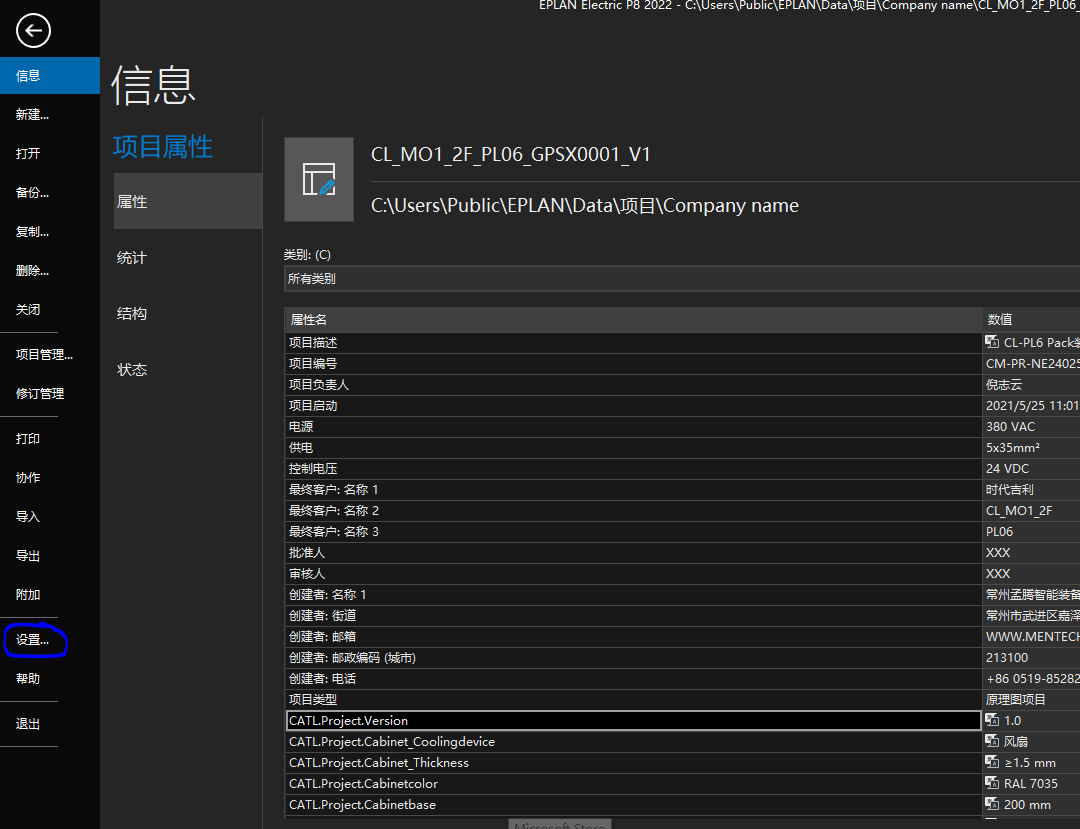The width and height of the screenshot is (1080, 829).
Task: Click the back arrow circle icon
Action: point(33,30)
